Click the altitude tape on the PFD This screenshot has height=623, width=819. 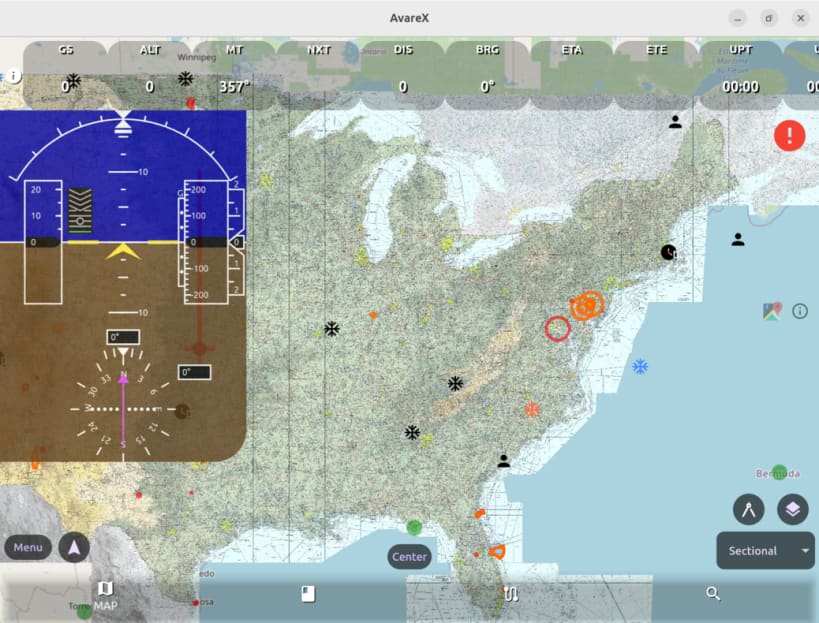click(206, 242)
